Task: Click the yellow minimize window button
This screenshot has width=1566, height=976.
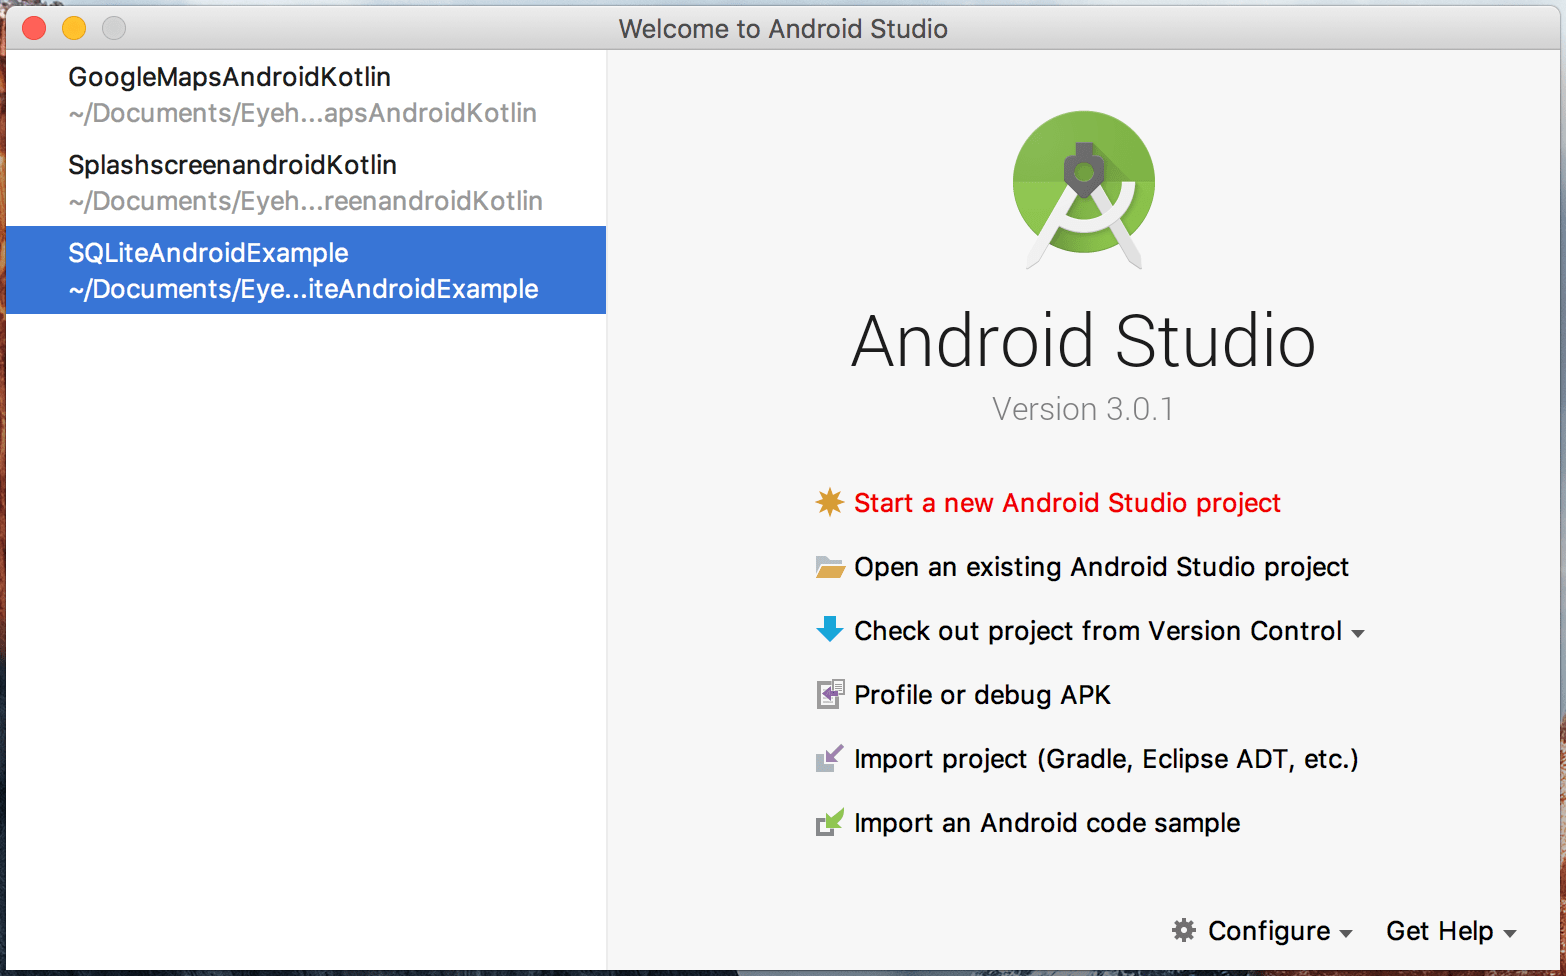Action: (x=73, y=28)
